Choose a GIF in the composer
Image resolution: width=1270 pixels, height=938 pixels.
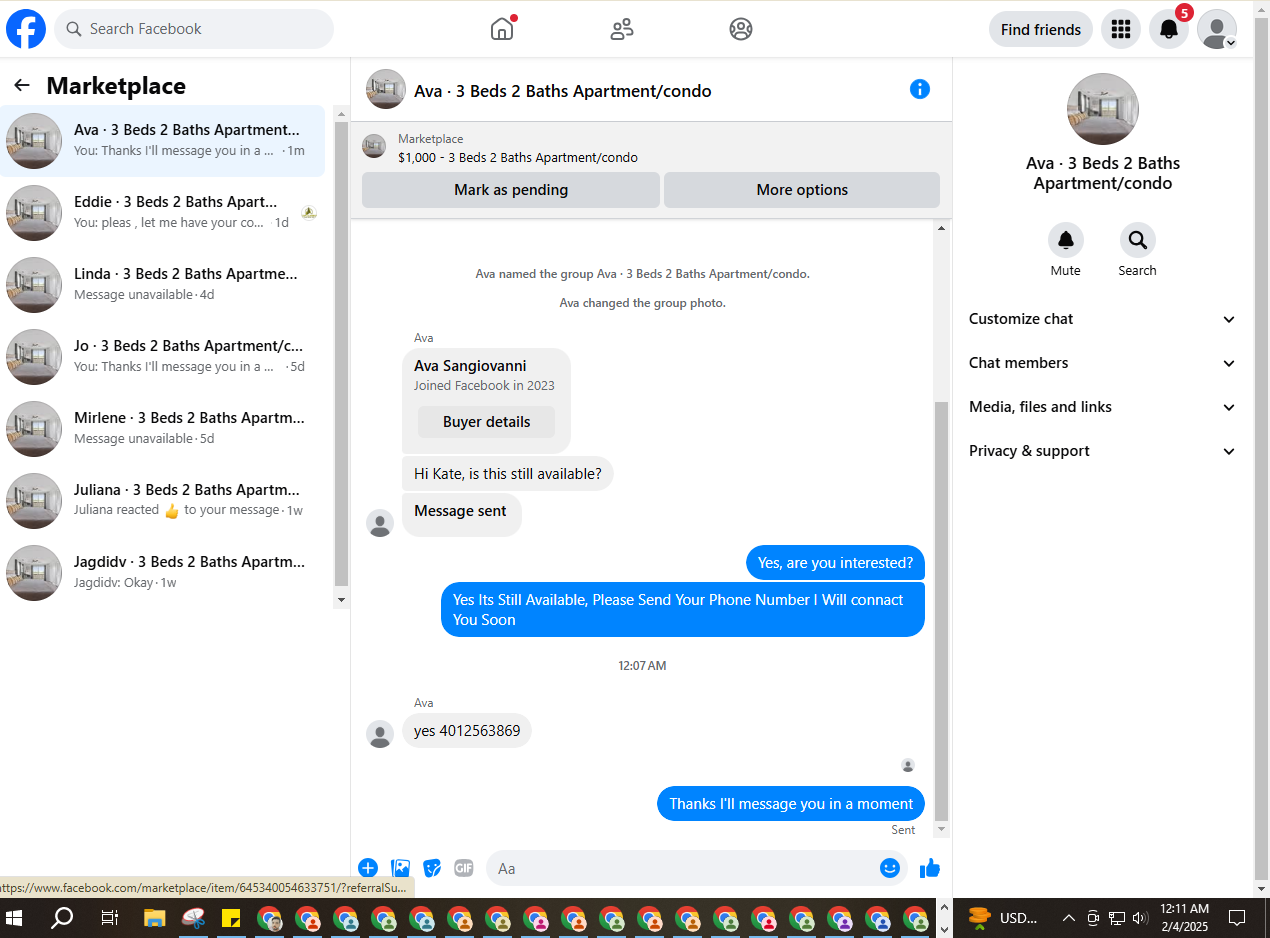pyautogui.click(x=463, y=868)
